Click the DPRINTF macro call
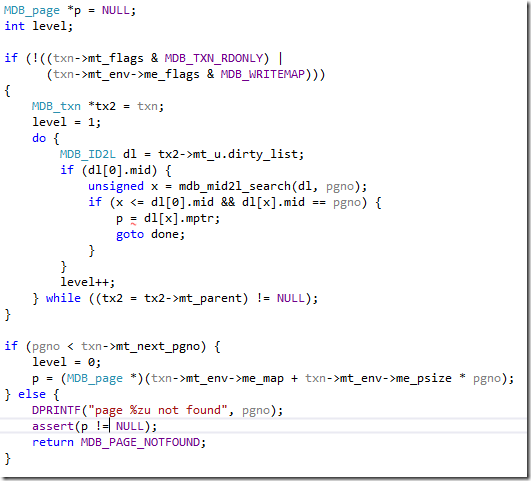The width and height of the screenshot is (531, 481). [56, 410]
